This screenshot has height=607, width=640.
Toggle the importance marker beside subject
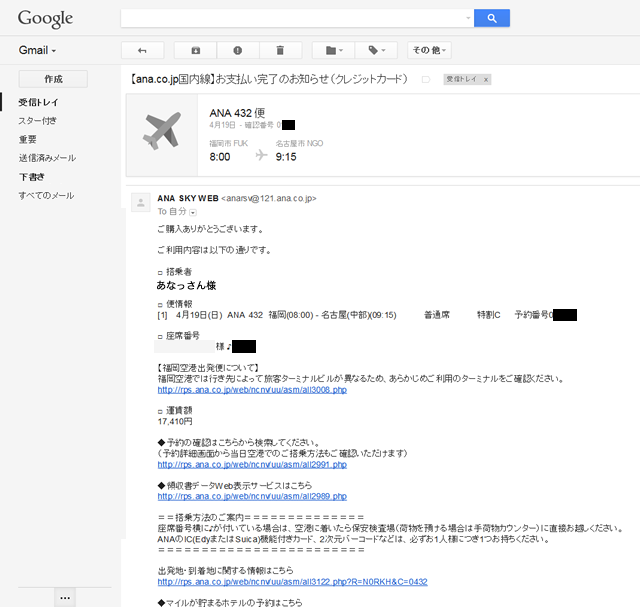pos(426,79)
